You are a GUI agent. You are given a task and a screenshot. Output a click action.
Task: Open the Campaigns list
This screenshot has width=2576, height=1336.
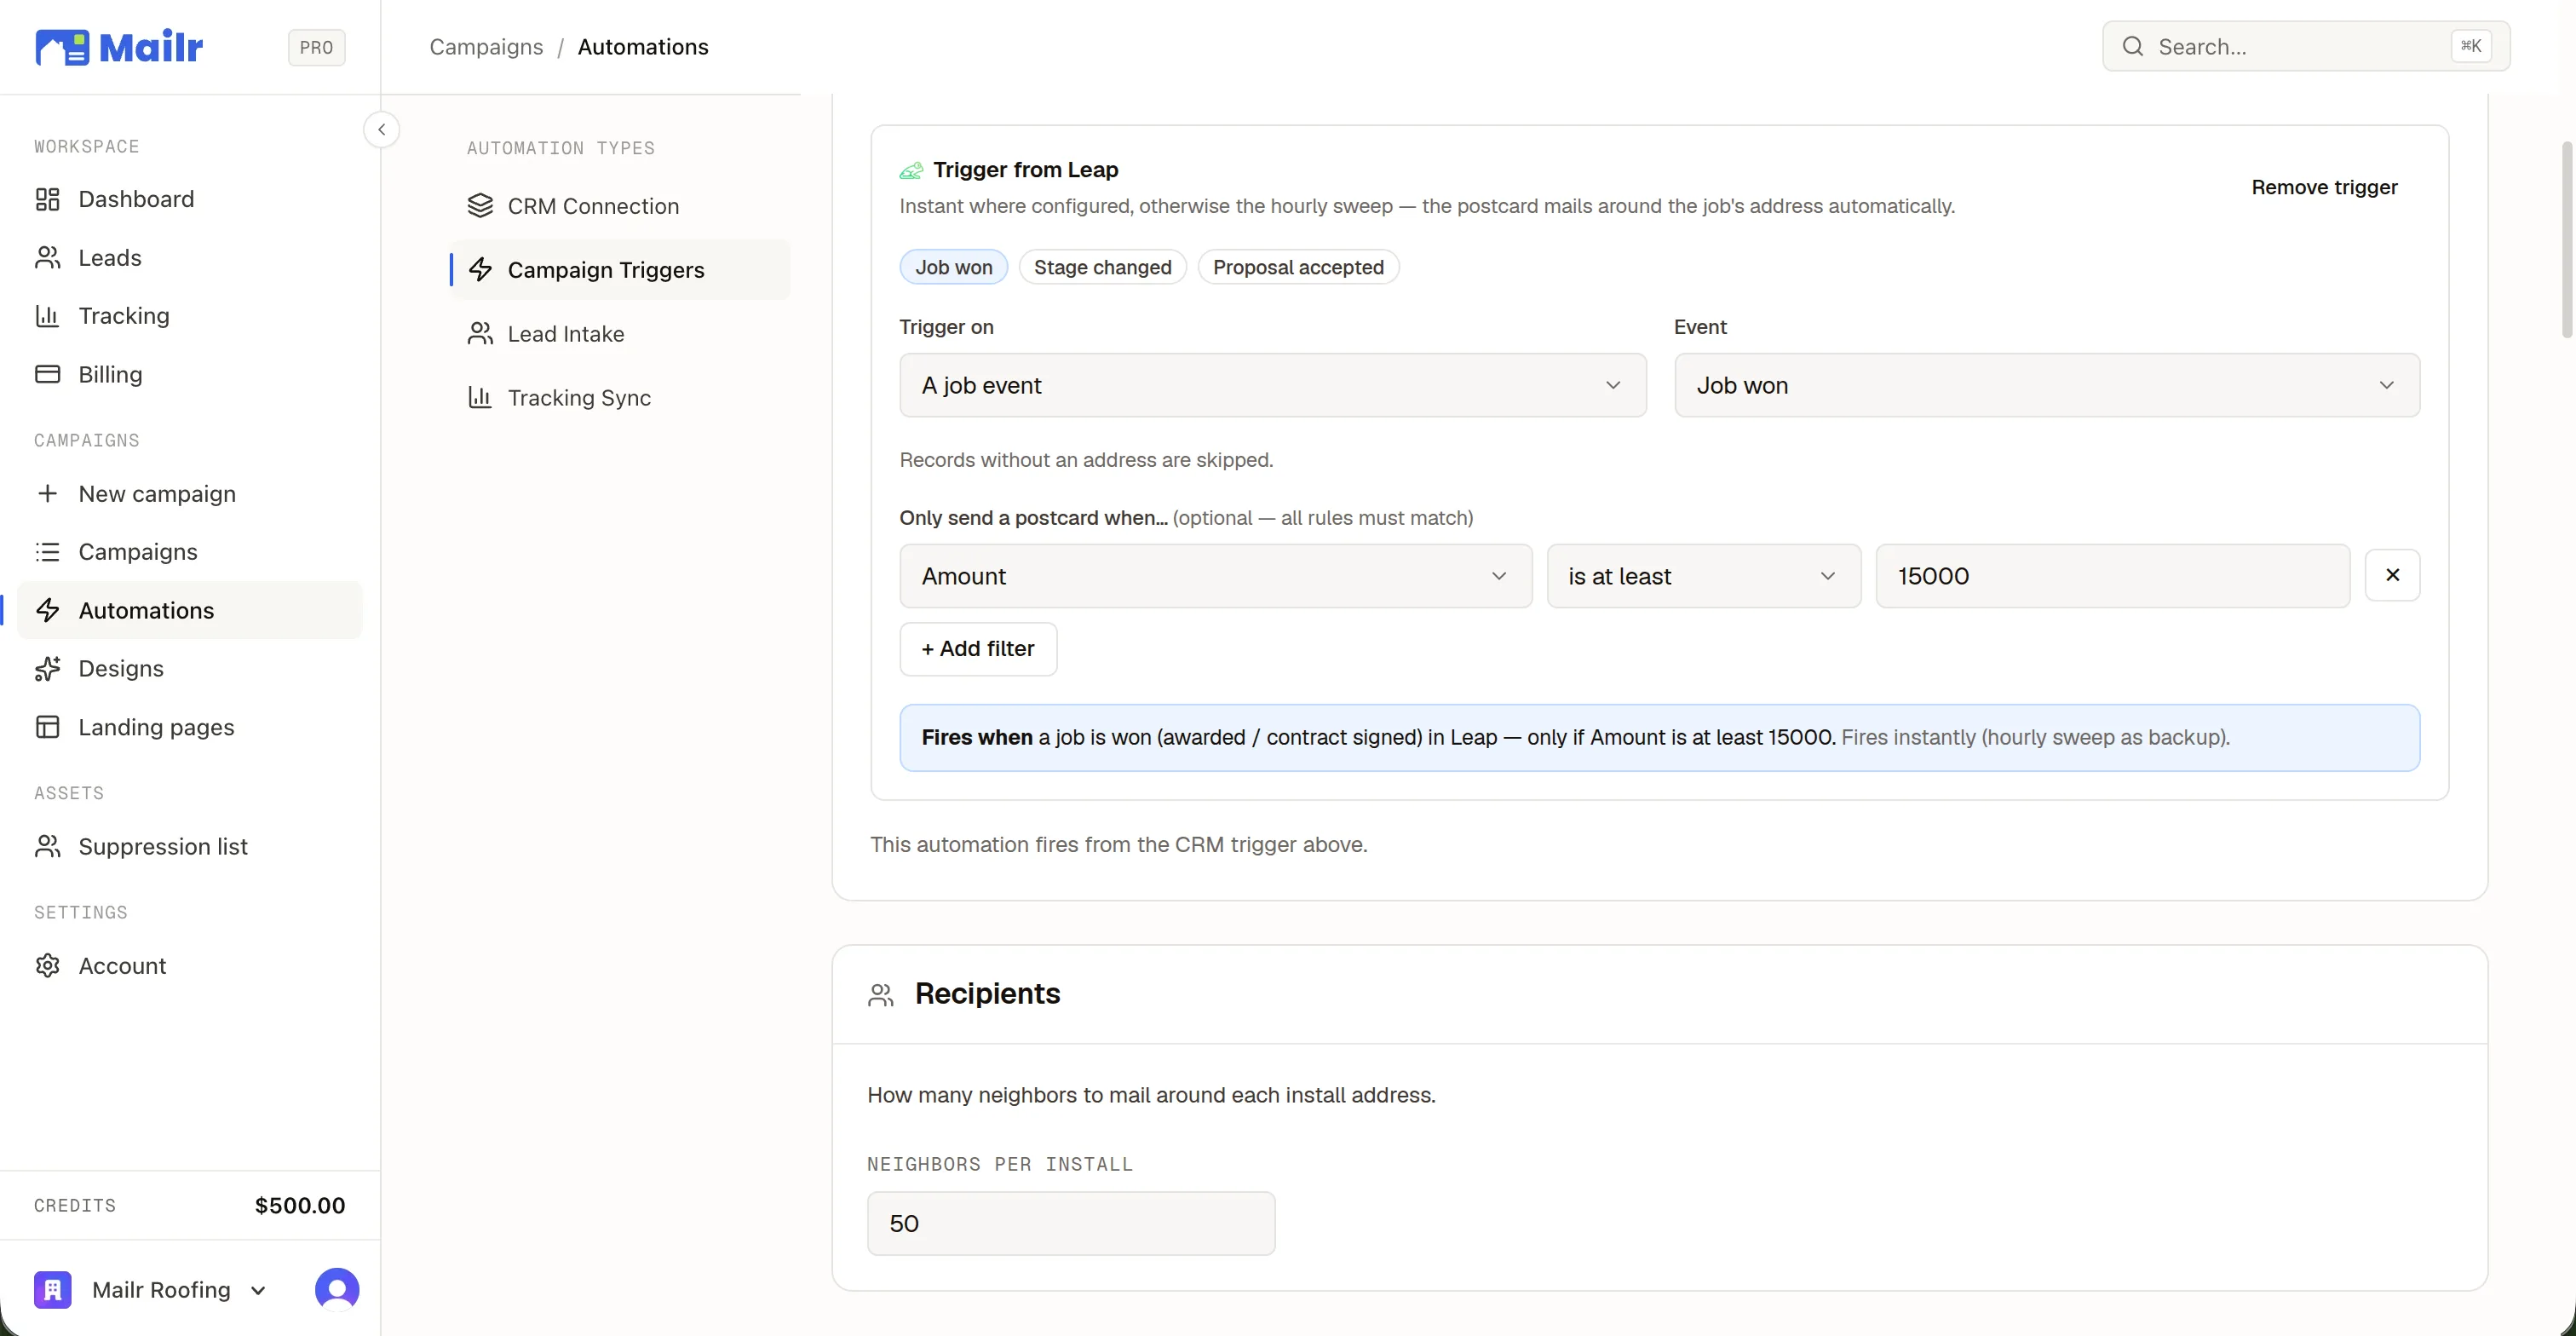coord(190,552)
